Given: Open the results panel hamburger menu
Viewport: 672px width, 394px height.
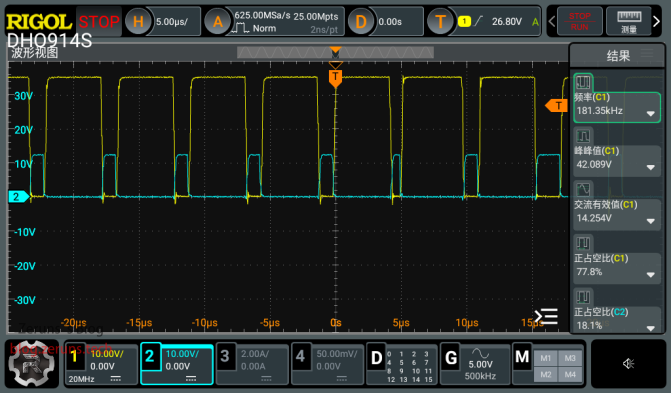Looking at the screenshot, I should (x=647, y=53).
